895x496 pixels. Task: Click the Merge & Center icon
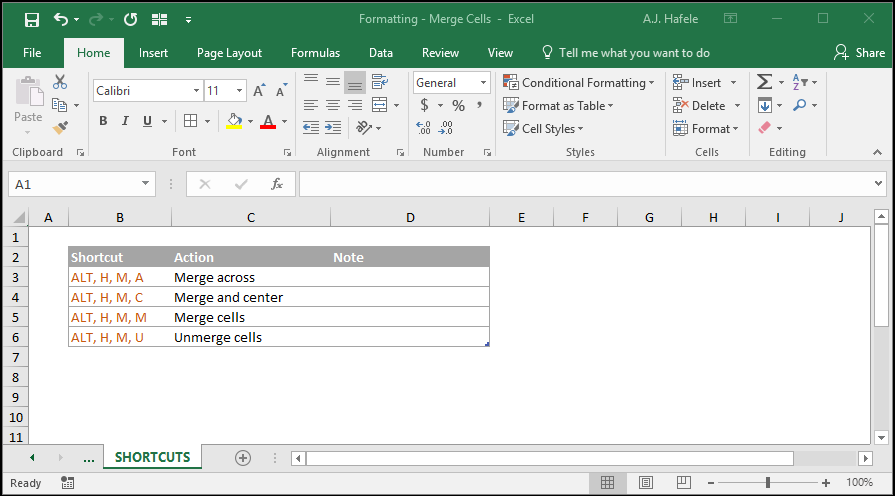[380, 105]
